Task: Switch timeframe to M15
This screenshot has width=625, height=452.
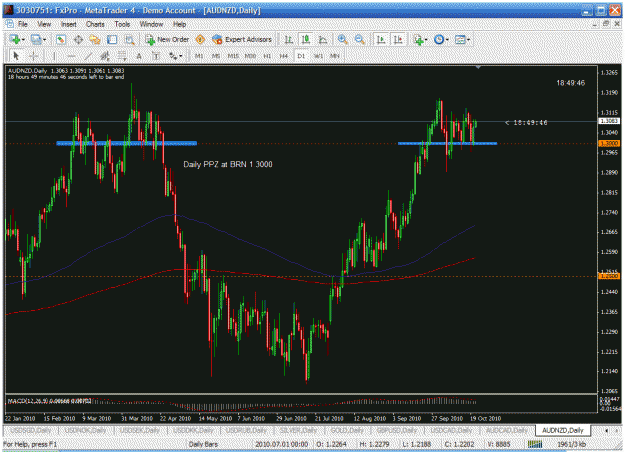Action: coord(233,56)
